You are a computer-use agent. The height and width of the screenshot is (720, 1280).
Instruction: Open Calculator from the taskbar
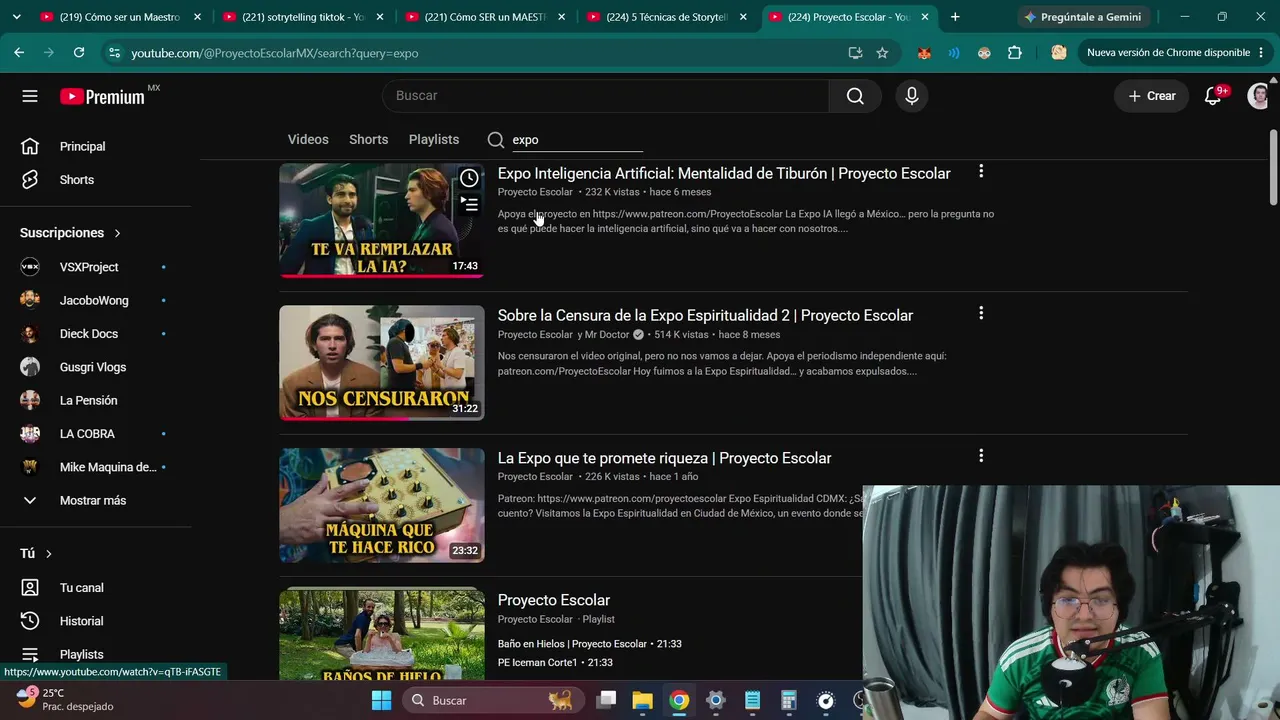[789, 700]
